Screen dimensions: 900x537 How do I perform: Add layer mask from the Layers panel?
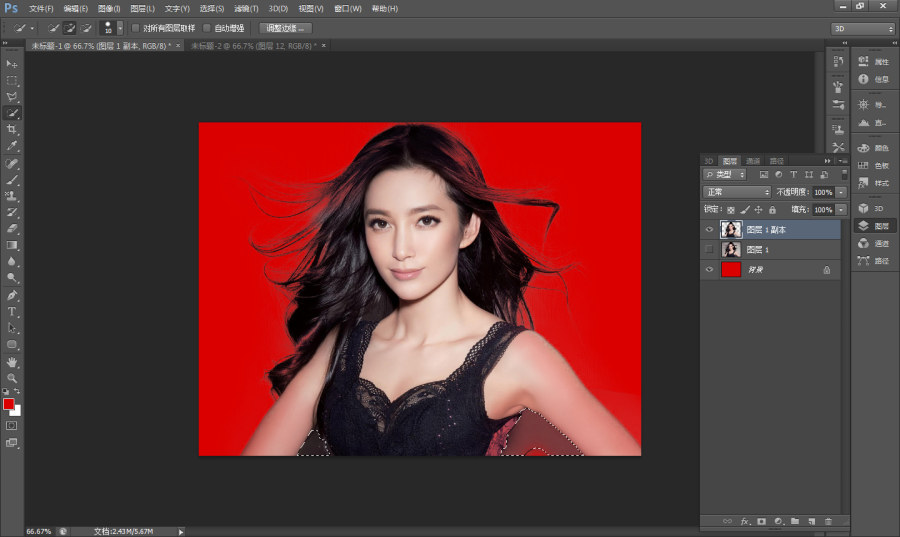tap(761, 521)
